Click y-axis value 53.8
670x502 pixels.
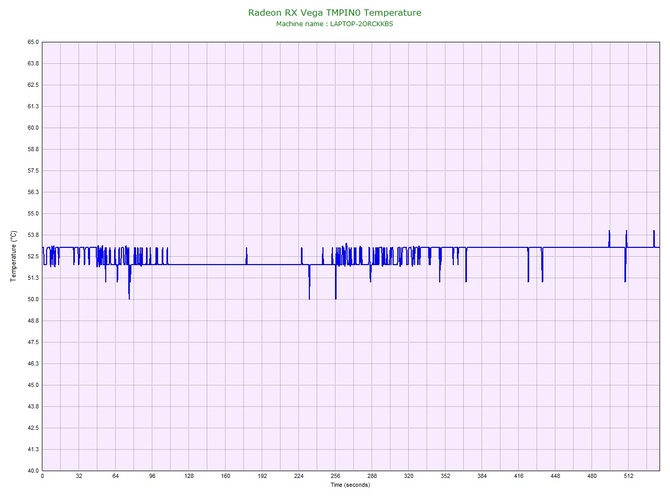coord(33,235)
